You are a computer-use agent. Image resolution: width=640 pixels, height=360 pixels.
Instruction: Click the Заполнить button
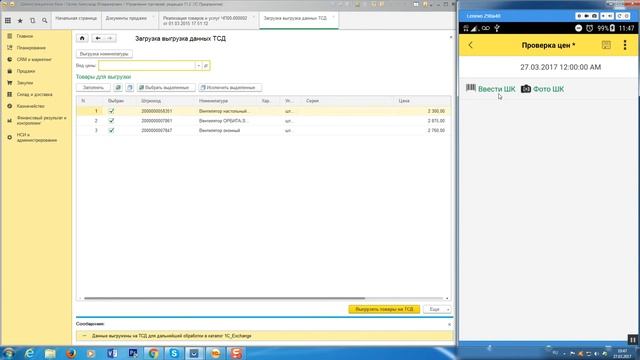pos(93,87)
